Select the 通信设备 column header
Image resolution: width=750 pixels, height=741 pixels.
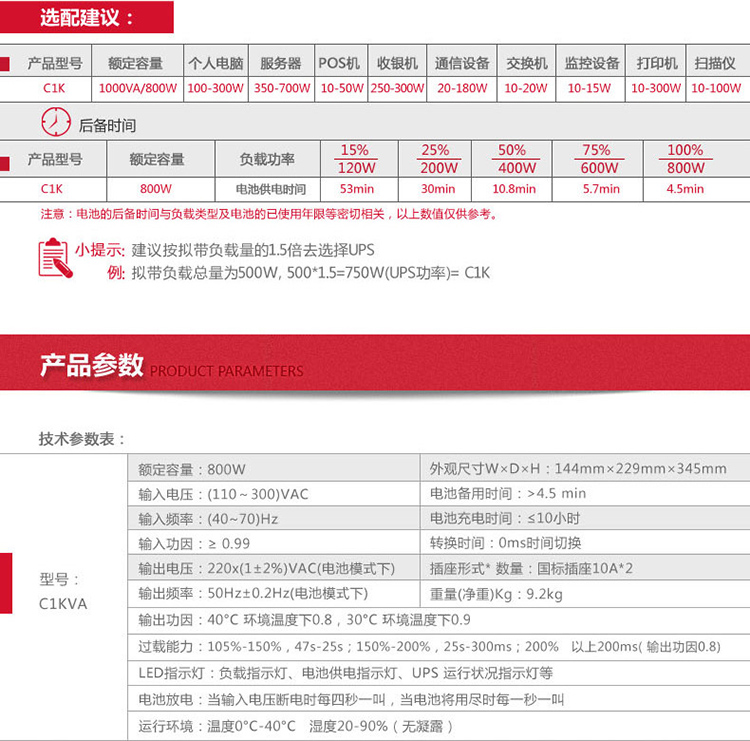462,63
